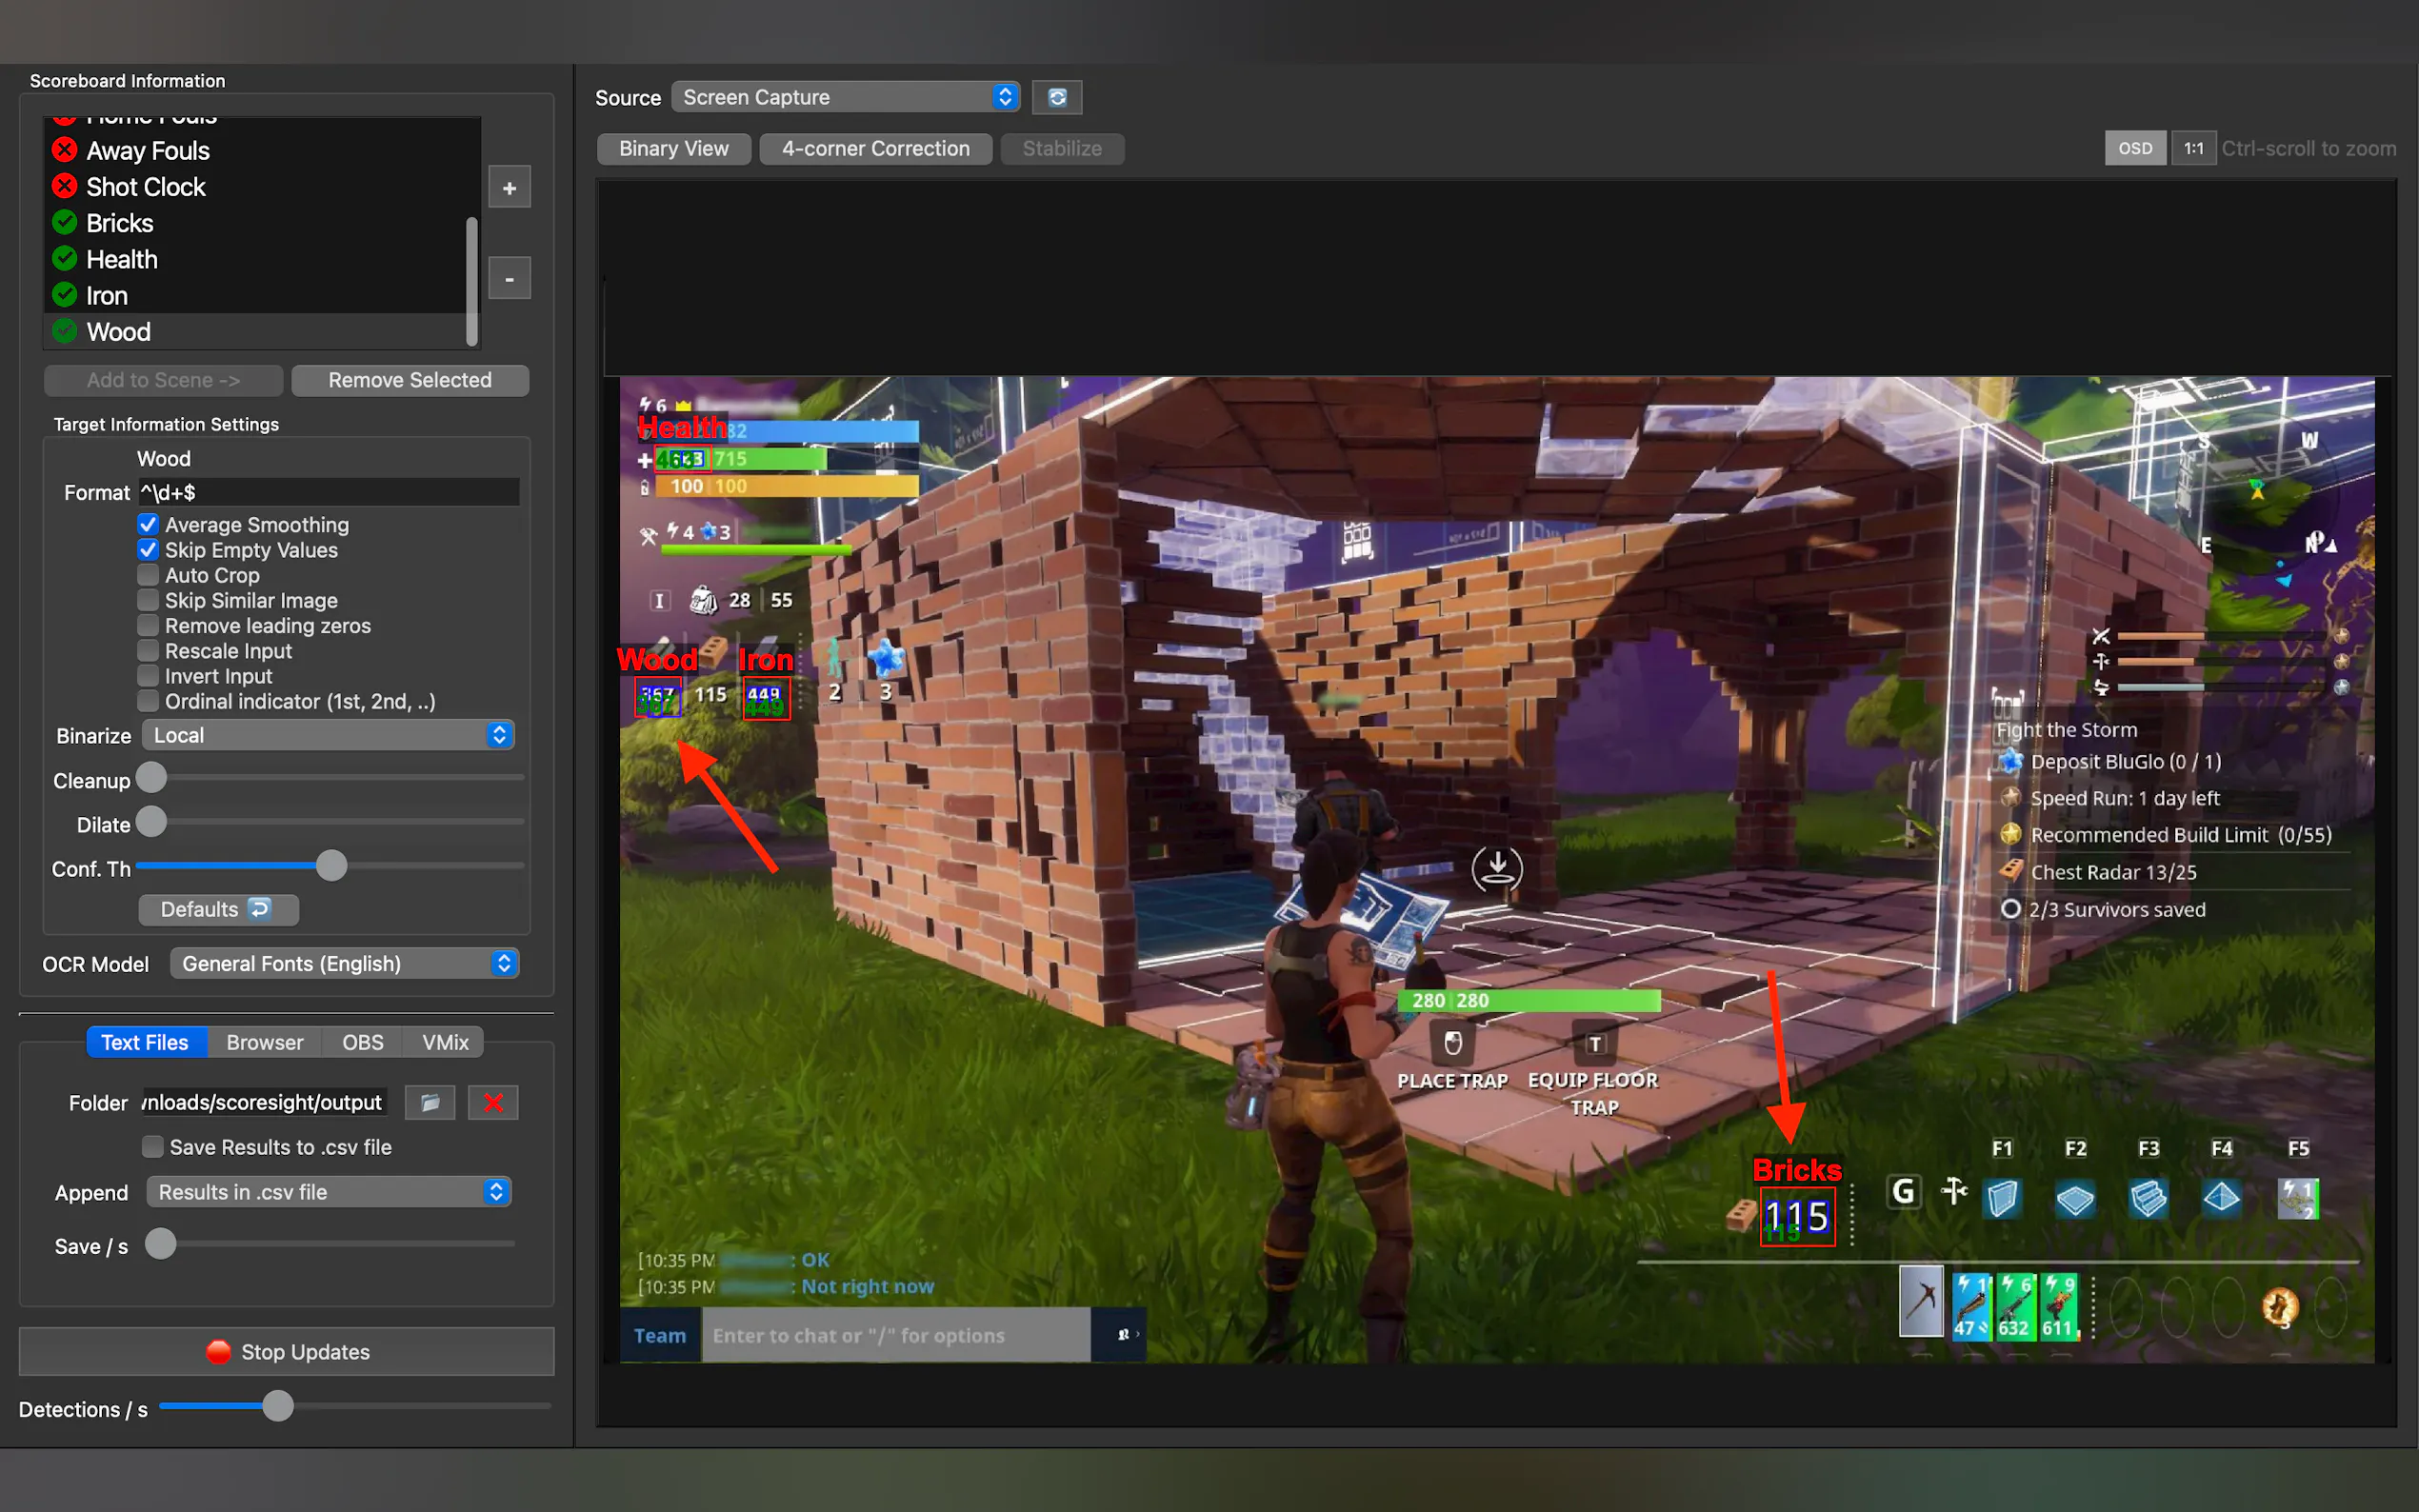Toggle the OSD overlay button
The width and height of the screenshot is (2419, 1512).
tap(2134, 148)
